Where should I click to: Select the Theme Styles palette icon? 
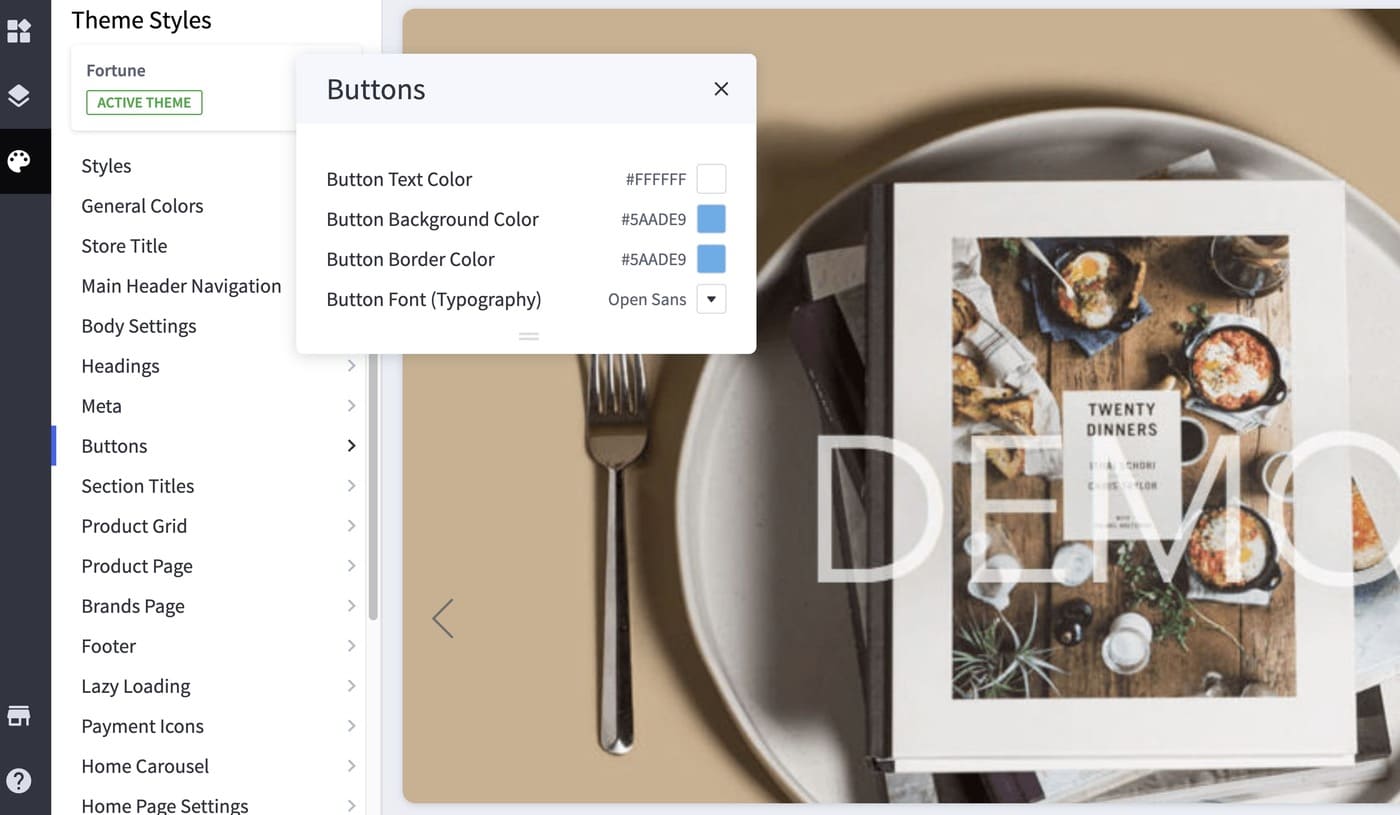tap(19, 161)
